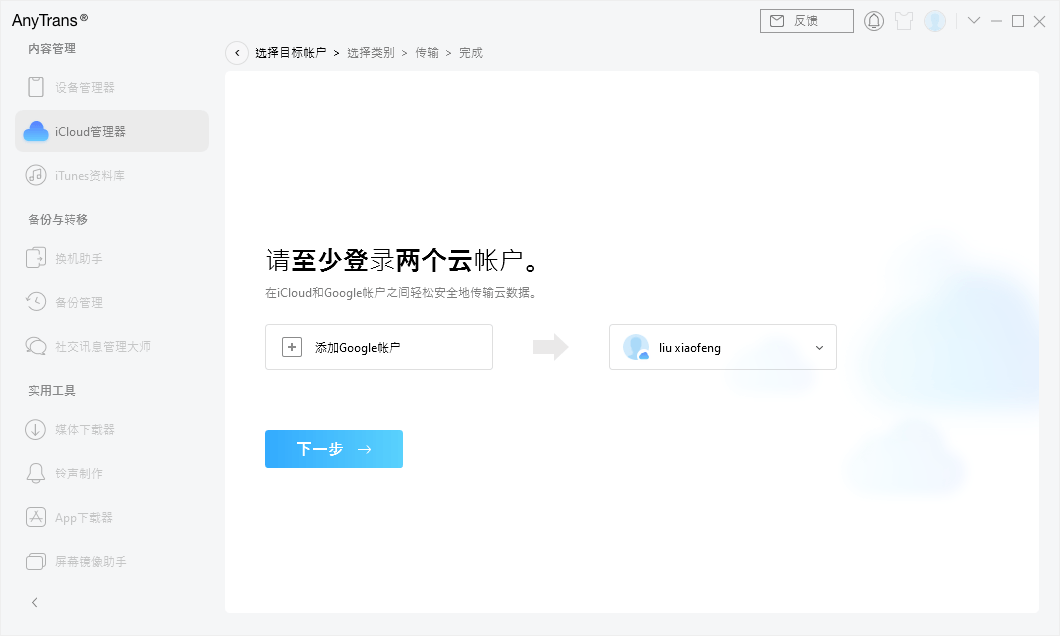Click the plus icon for adding Google account
1060x636 pixels.
(291, 347)
